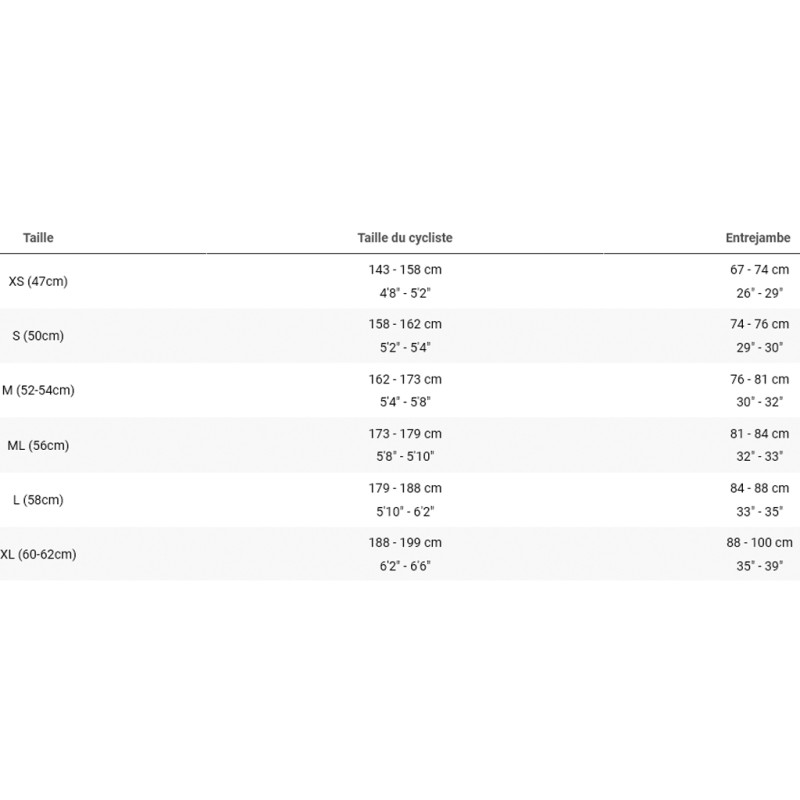This screenshot has width=800, height=800.
Task: Click the 88 - 100 cm inseam value
Action: coord(759,542)
